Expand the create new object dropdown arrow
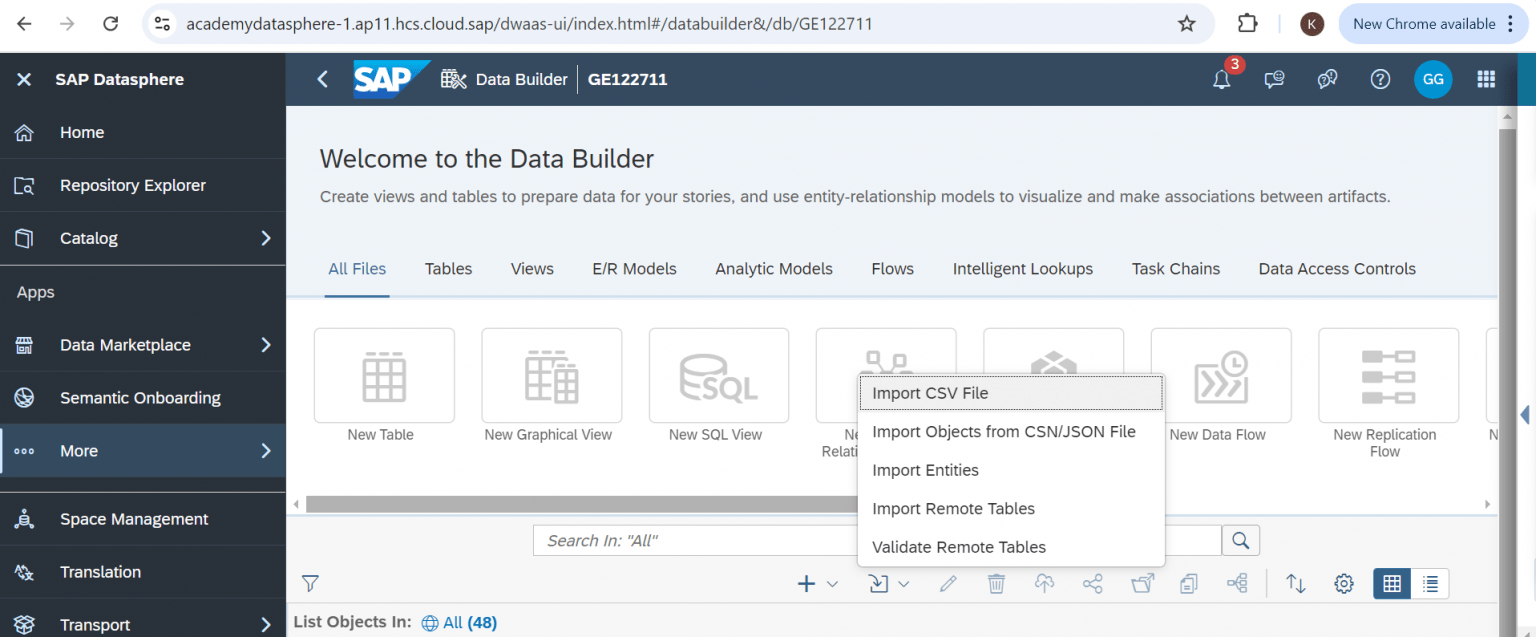The image size is (1536, 637). 831,583
